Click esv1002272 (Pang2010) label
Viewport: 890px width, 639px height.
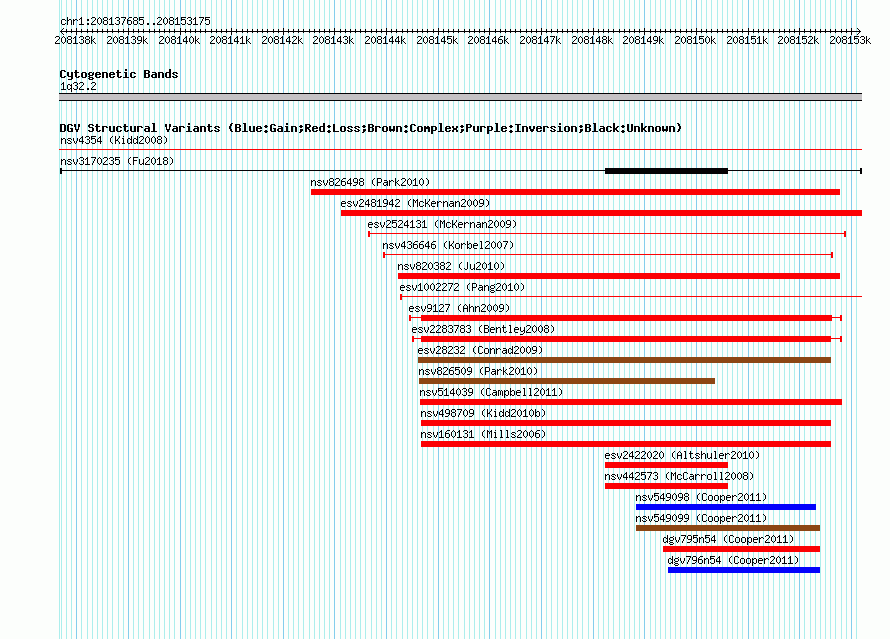pyautogui.click(x=462, y=287)
